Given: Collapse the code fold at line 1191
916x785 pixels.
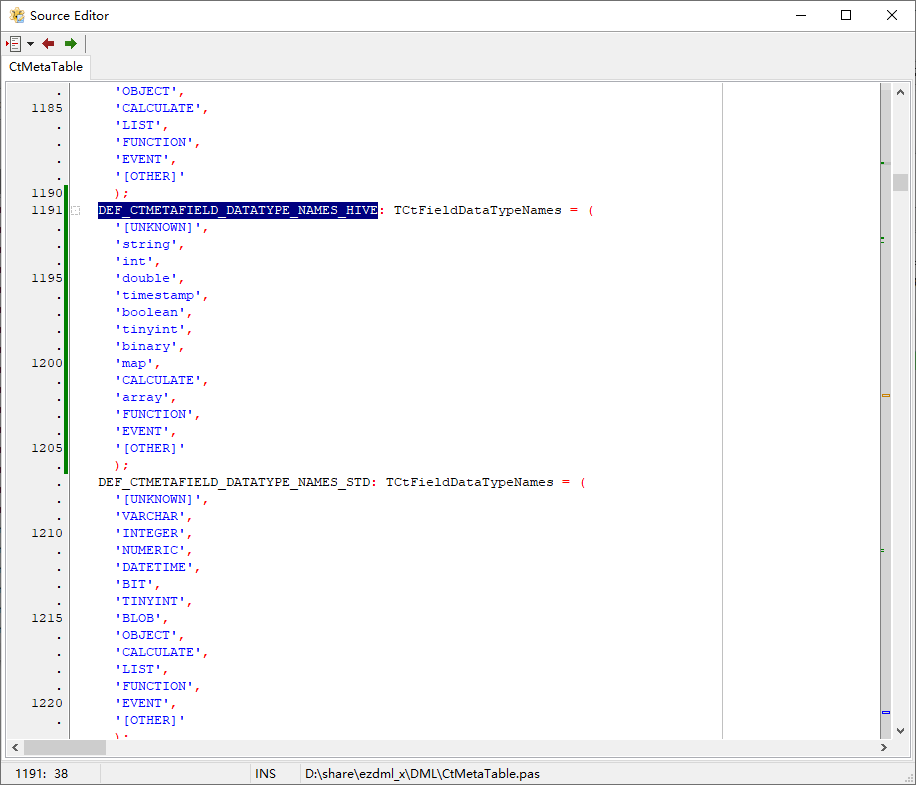Looking at the screenshot, I should (x=75, y=210).
